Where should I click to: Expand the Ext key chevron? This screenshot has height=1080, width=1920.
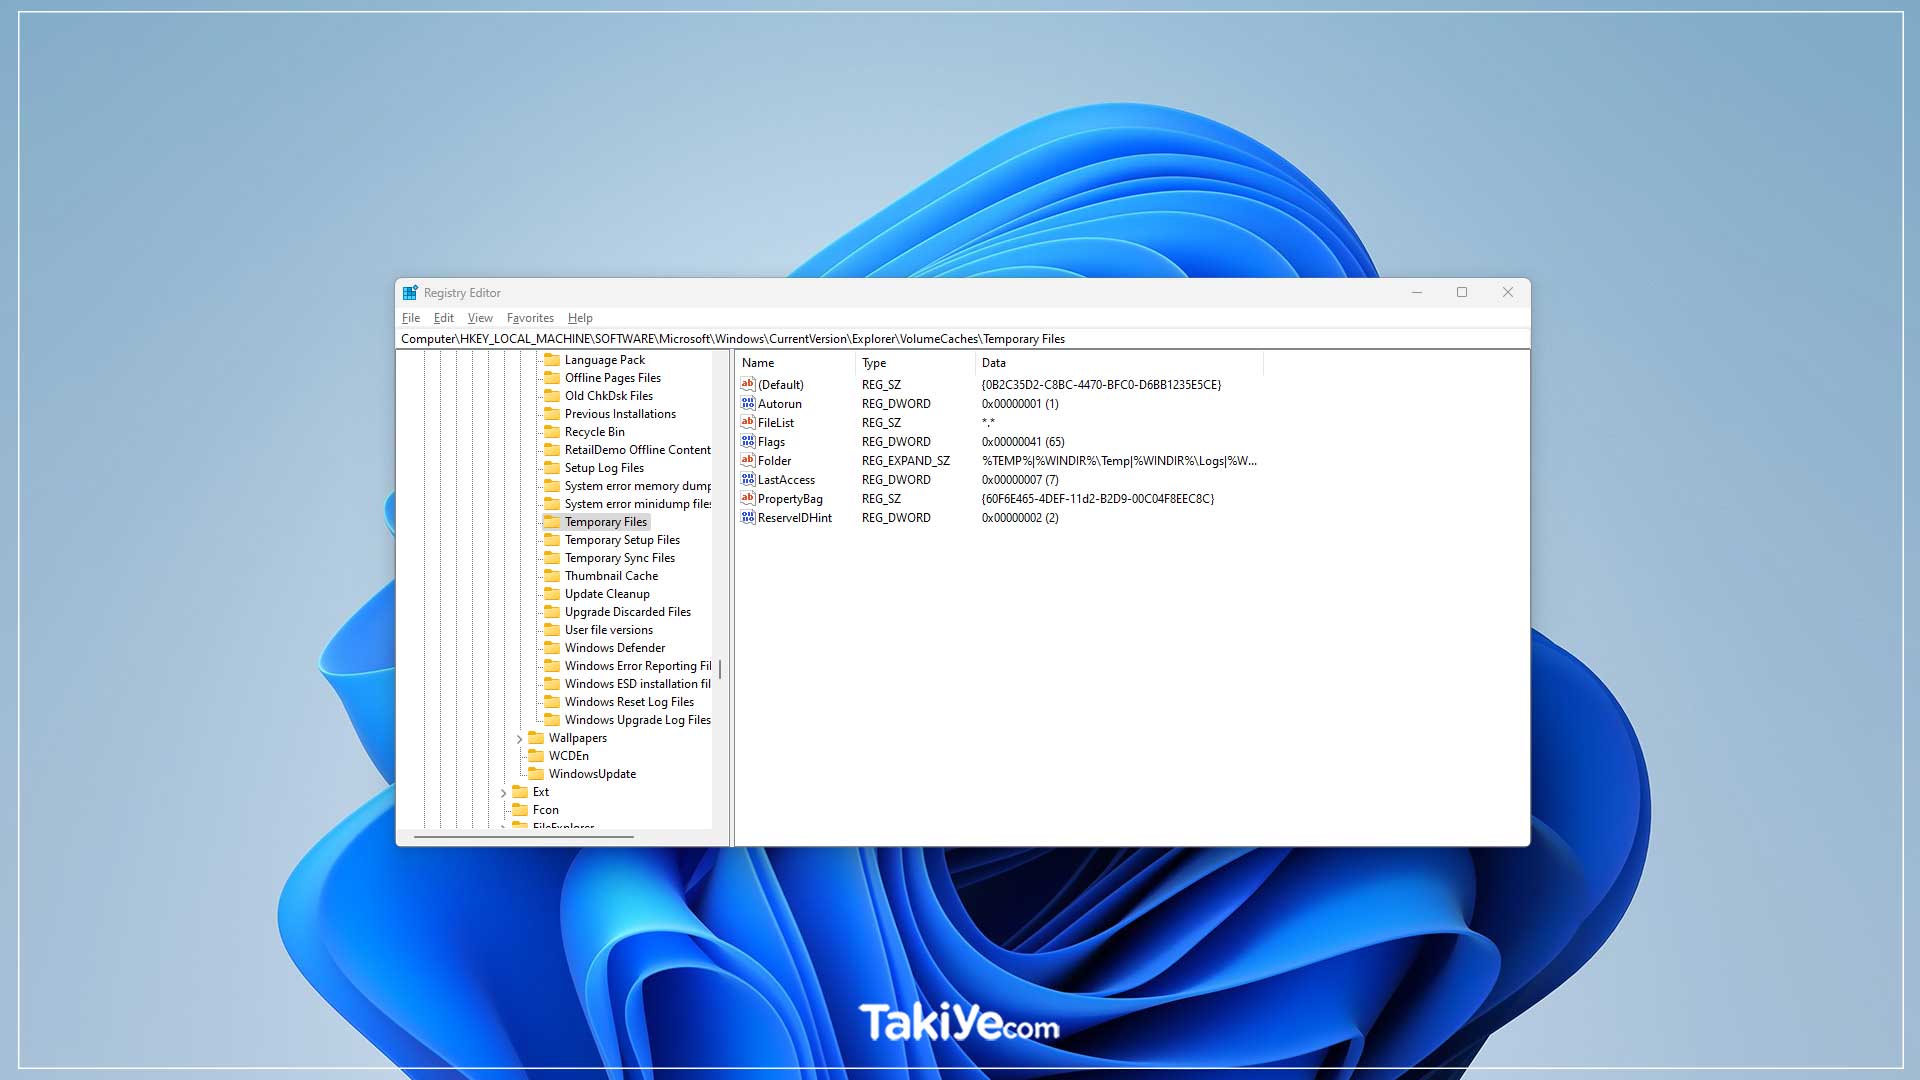(x=503, y=793)
